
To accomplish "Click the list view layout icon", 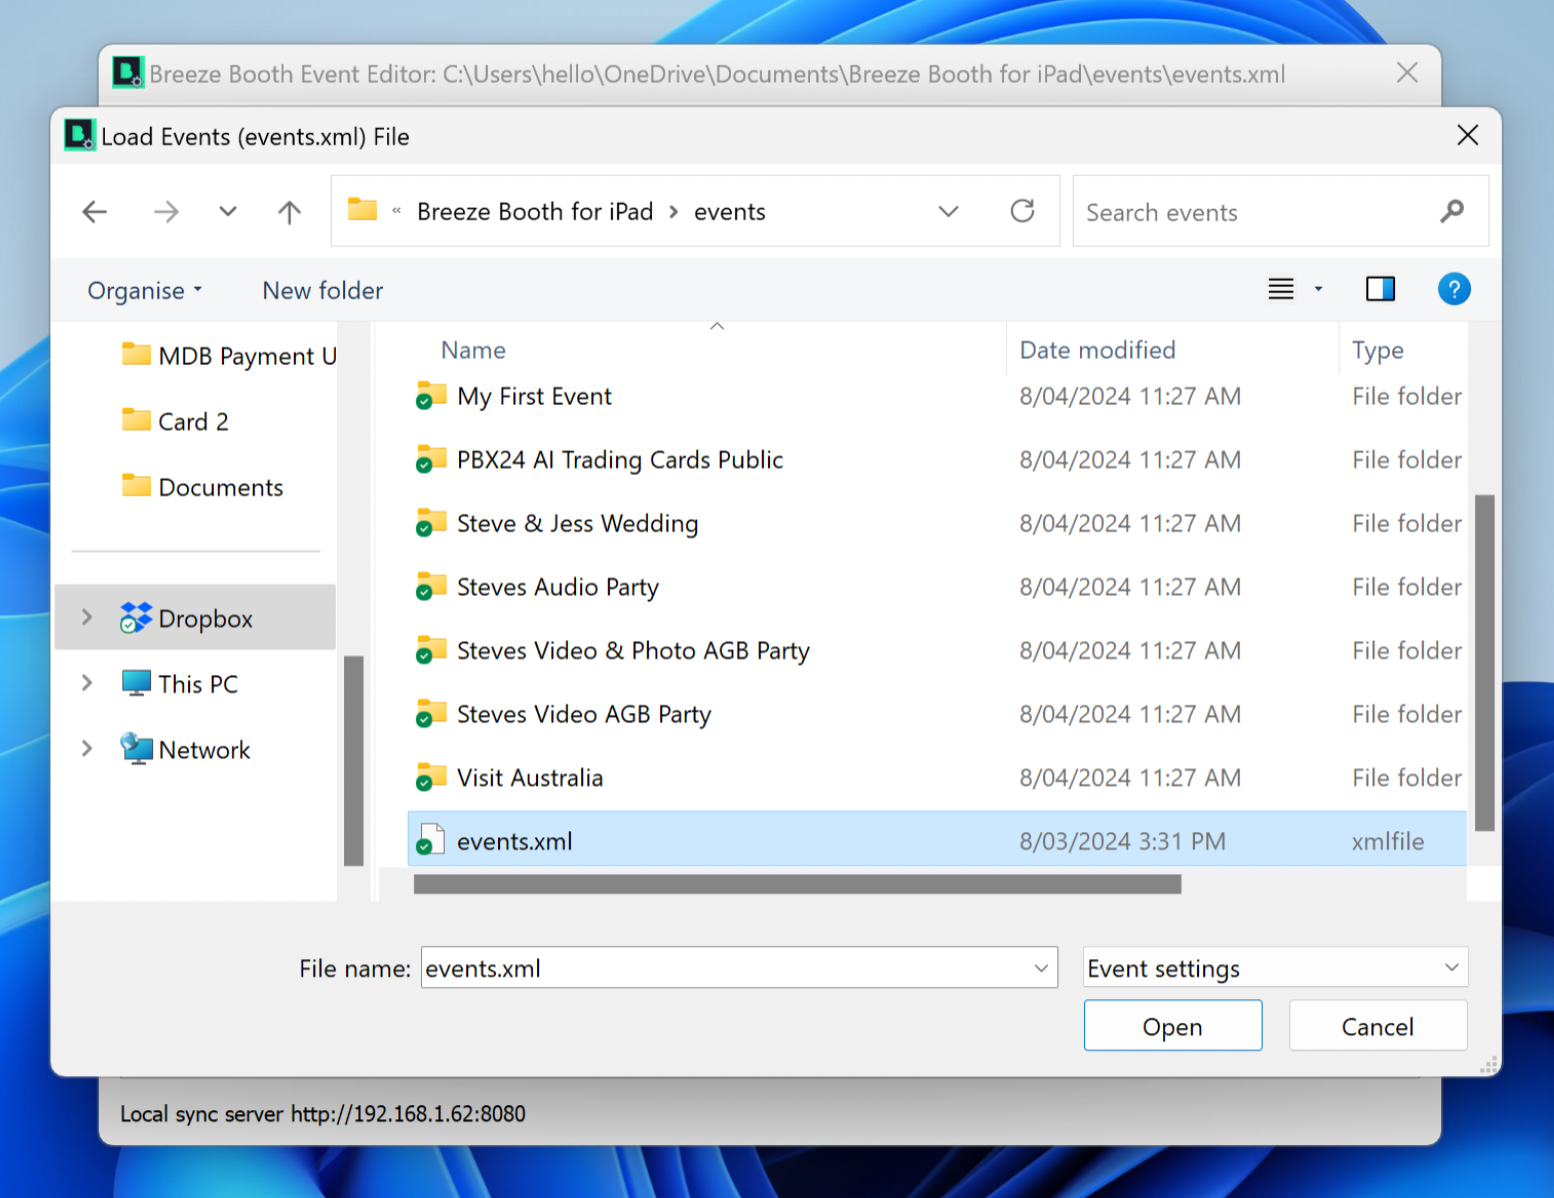I will (x=1281, y=289).
